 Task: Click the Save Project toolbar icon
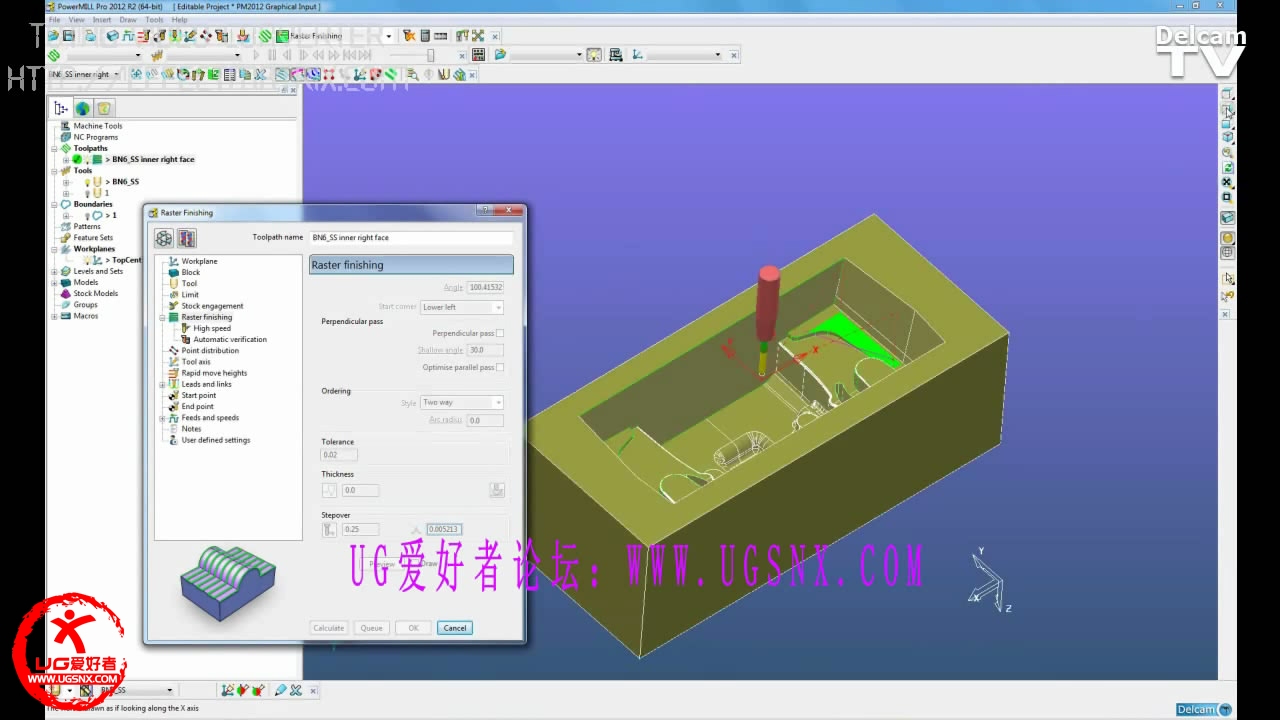coord(69,36)
